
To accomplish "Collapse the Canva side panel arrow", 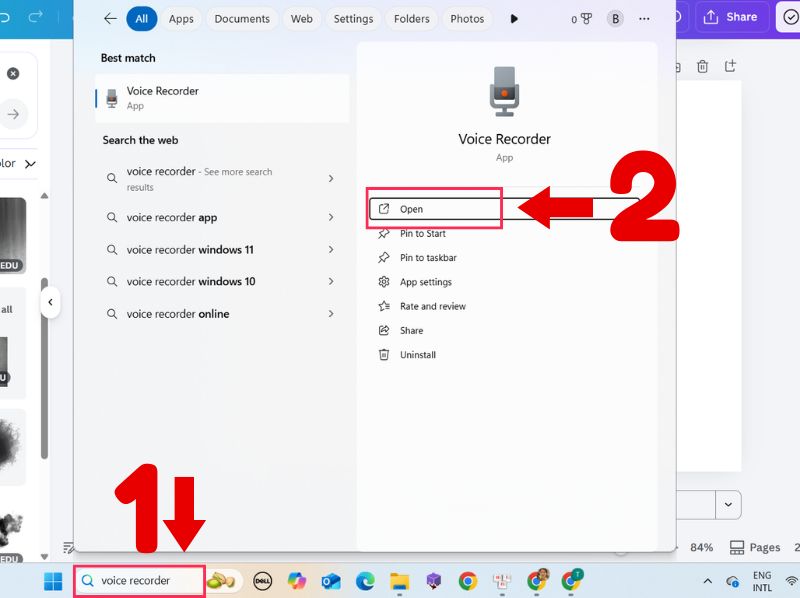I will [50, 302].
